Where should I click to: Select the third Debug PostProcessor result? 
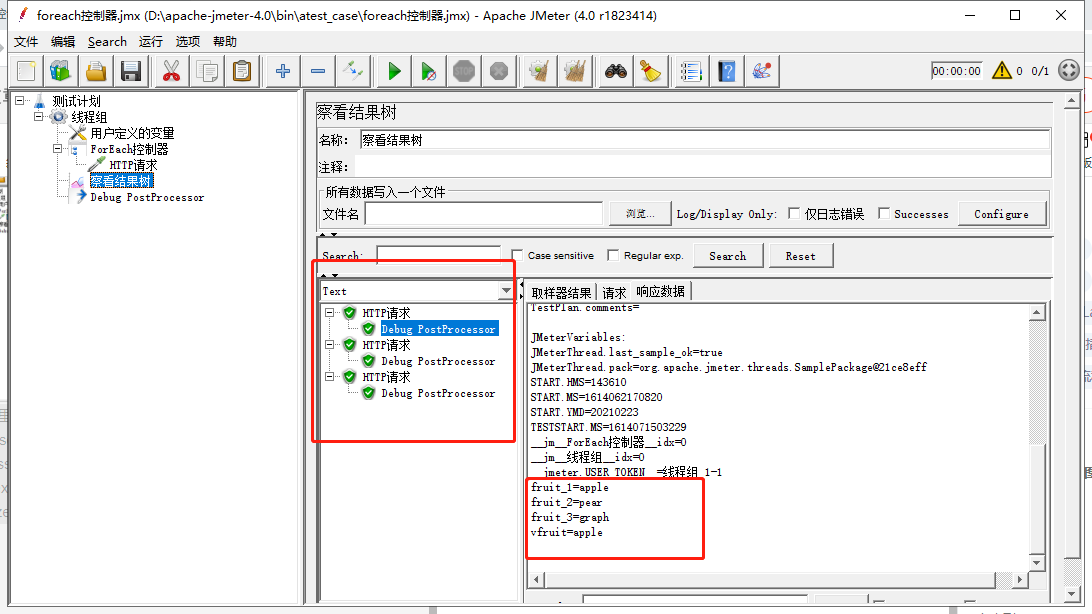[438, 393]
